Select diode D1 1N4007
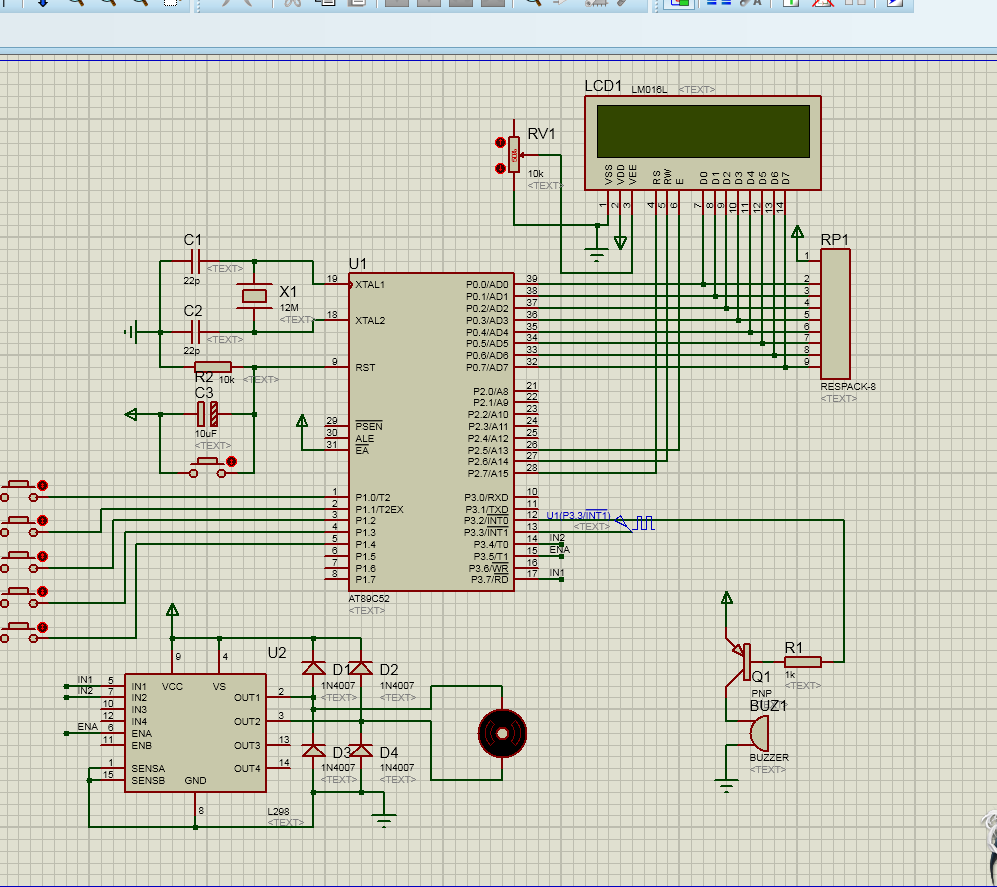This screenshot has height=887, width=997. click(x=313, y=668)
